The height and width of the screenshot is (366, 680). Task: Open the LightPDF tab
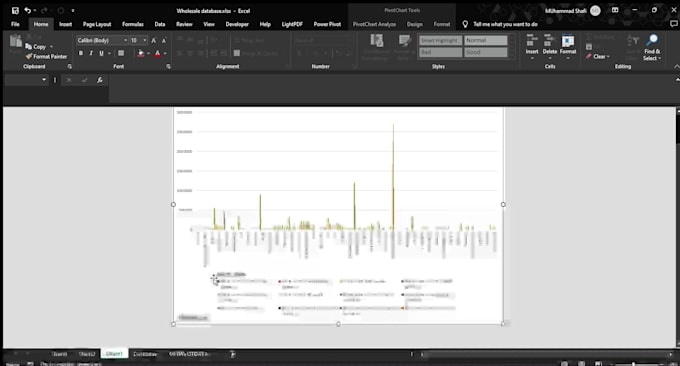pyautogui.click(x=292, y=24)
